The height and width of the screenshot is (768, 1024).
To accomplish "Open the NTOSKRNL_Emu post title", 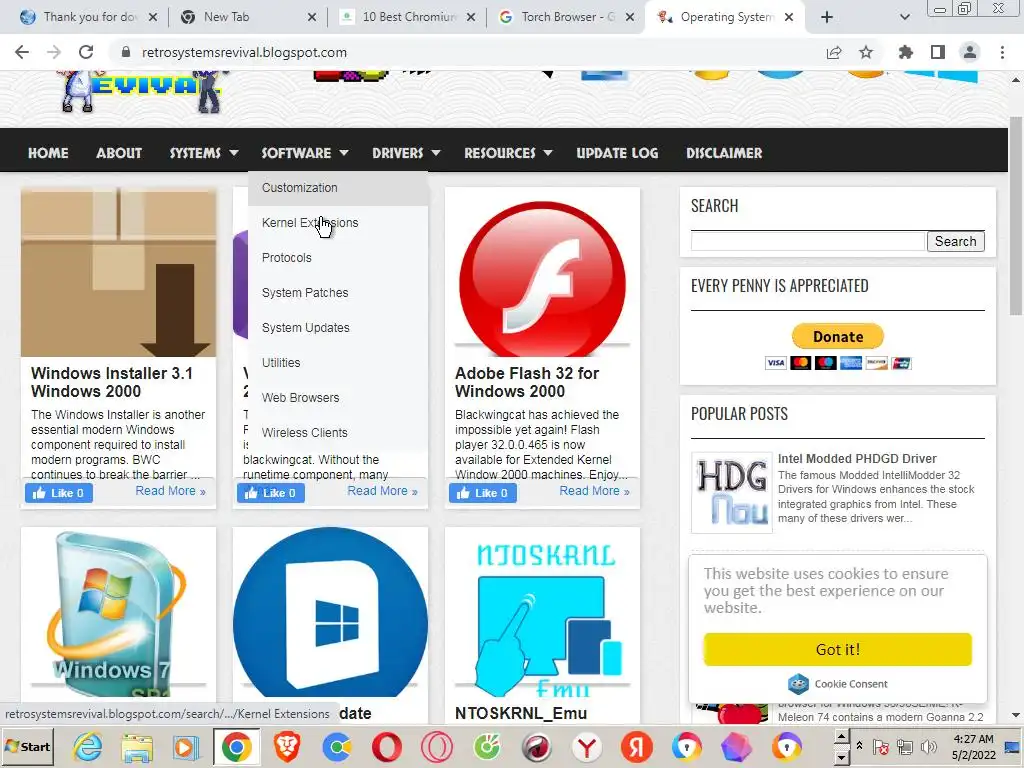I will [x=520, y=713].
